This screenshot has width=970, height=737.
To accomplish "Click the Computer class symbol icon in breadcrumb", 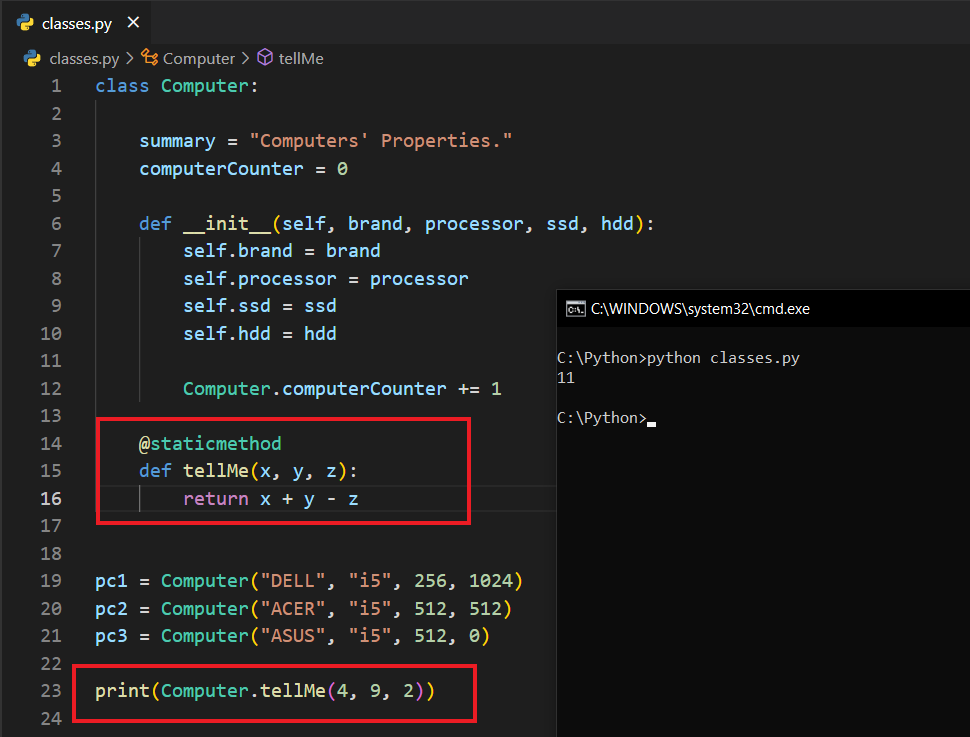I will tap(150, 59).
